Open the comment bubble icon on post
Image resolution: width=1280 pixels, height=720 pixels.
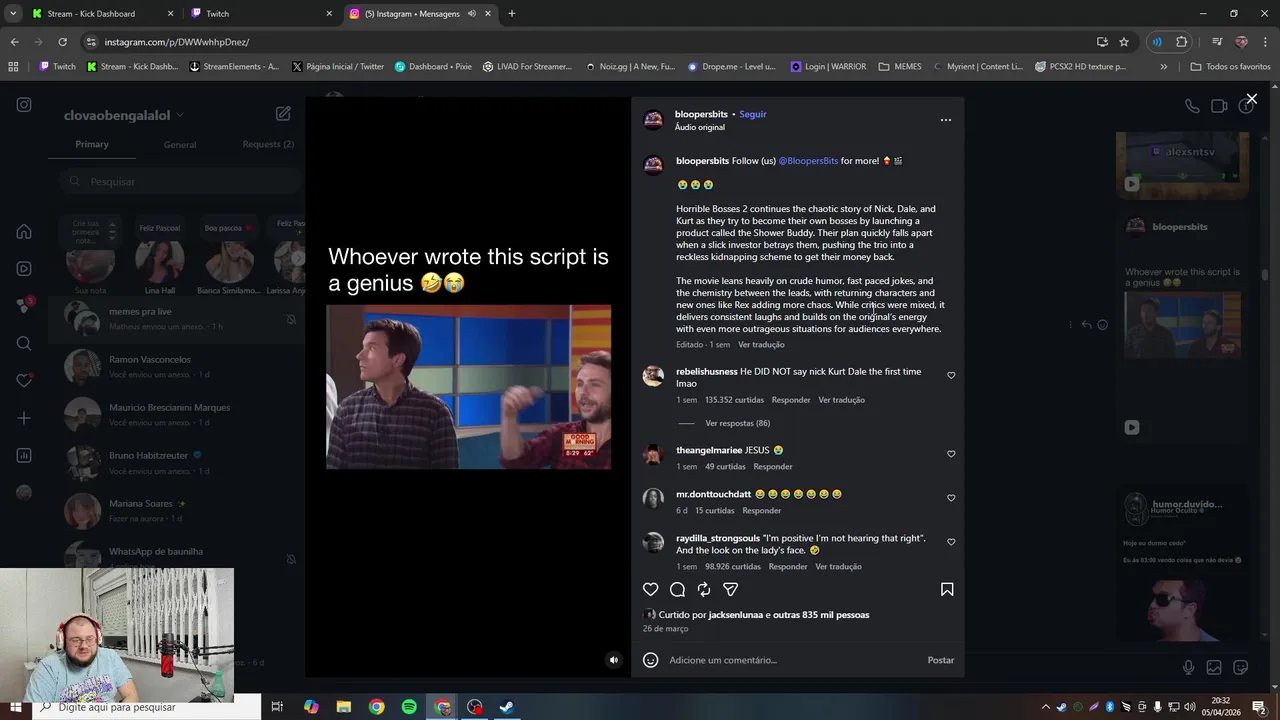pyautogui.click(x=677, y=589)
